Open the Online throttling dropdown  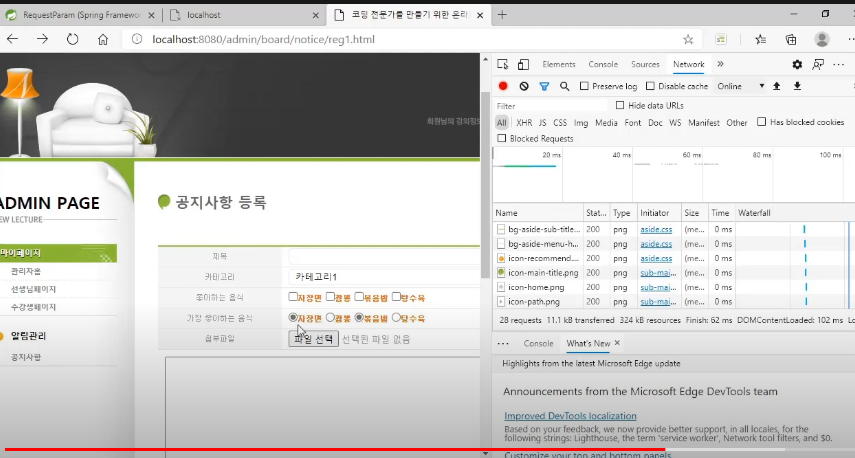(740, 86)
